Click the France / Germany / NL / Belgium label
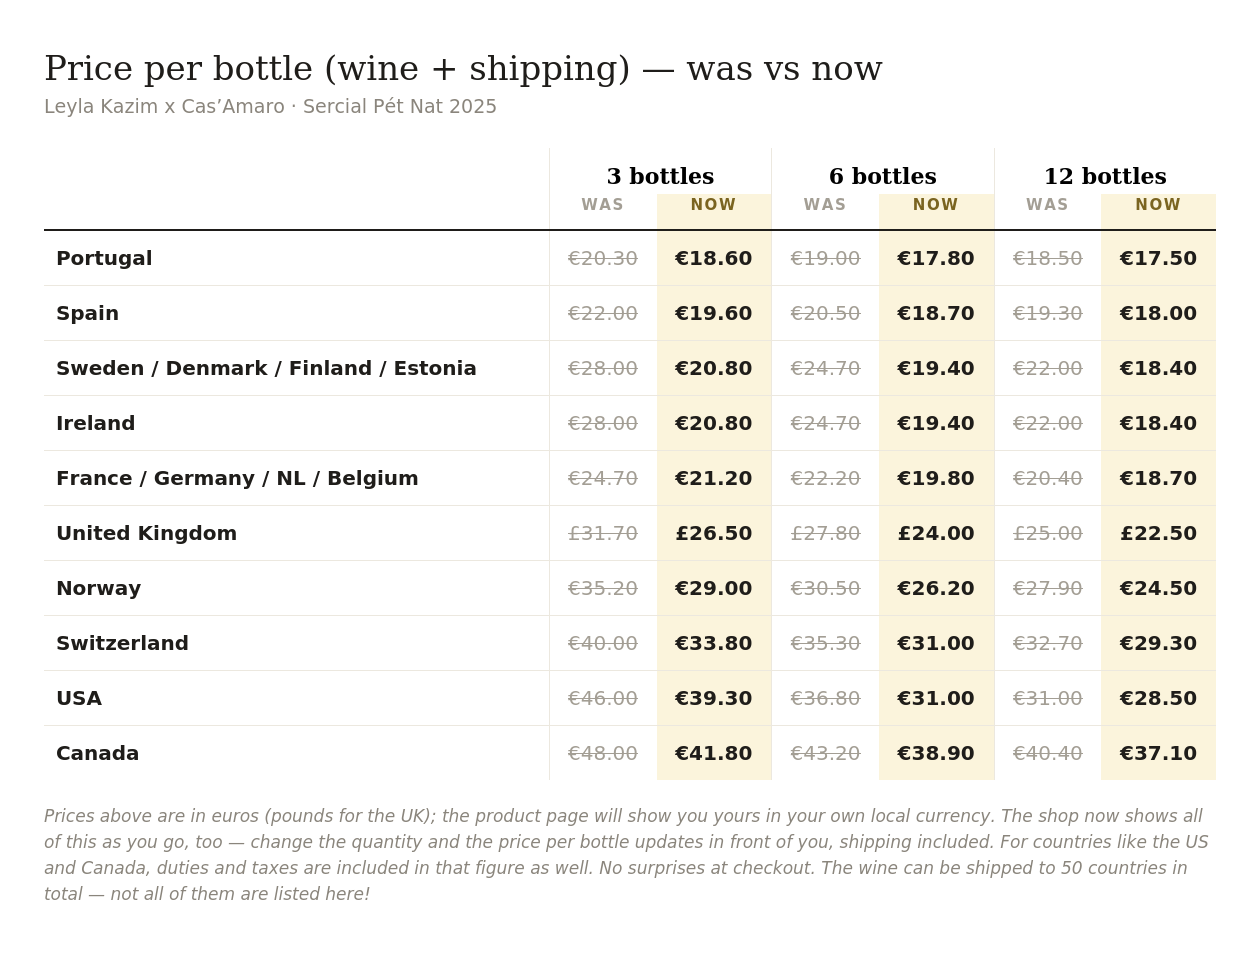 pyautogui.click(x=237, y=479)
